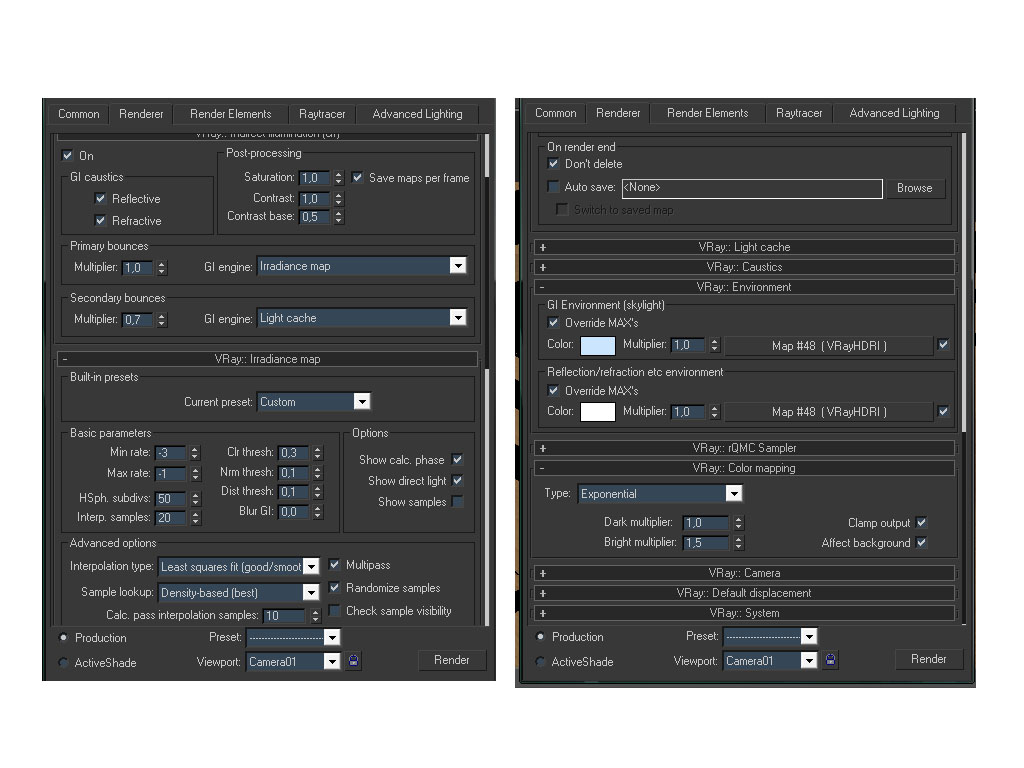1024x768 pixels.
Task: Expand VRay Light cache rollout
Action: click(744, 247)
